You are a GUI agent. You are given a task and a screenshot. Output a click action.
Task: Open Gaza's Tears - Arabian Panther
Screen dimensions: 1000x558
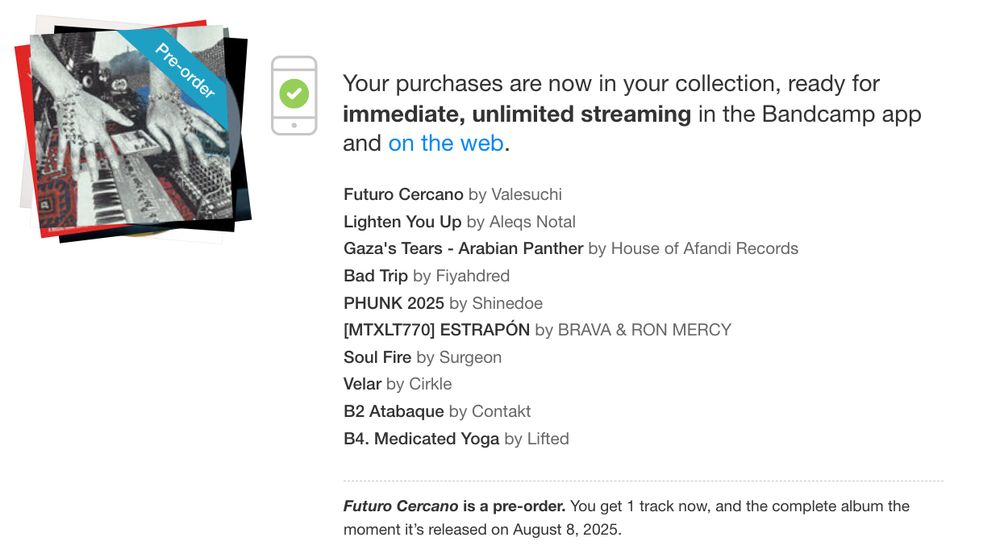[x=463, y=248]
